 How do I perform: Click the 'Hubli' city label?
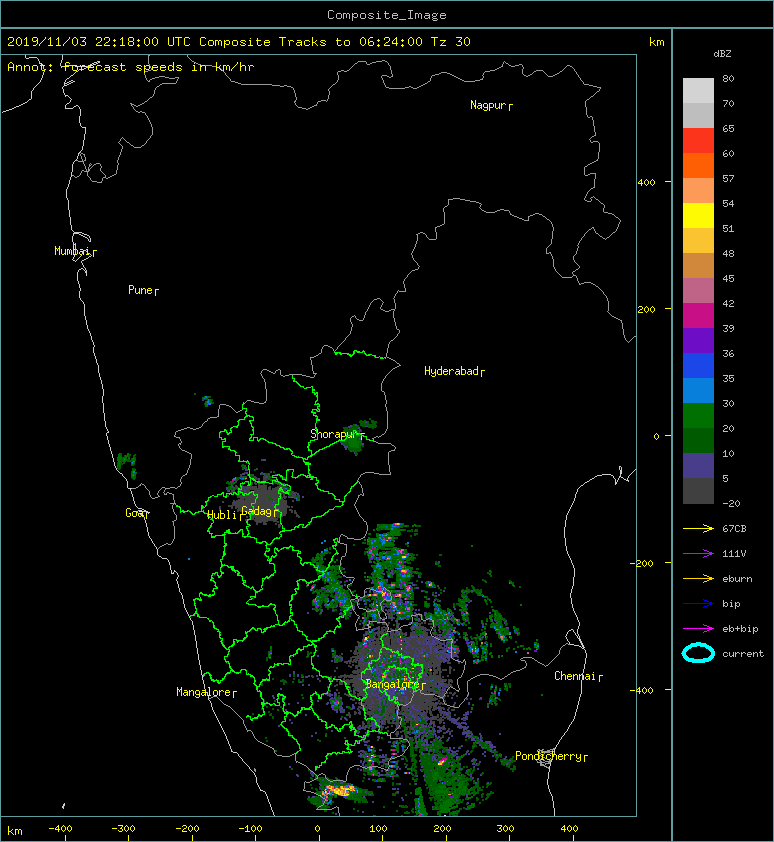(222, 515)
